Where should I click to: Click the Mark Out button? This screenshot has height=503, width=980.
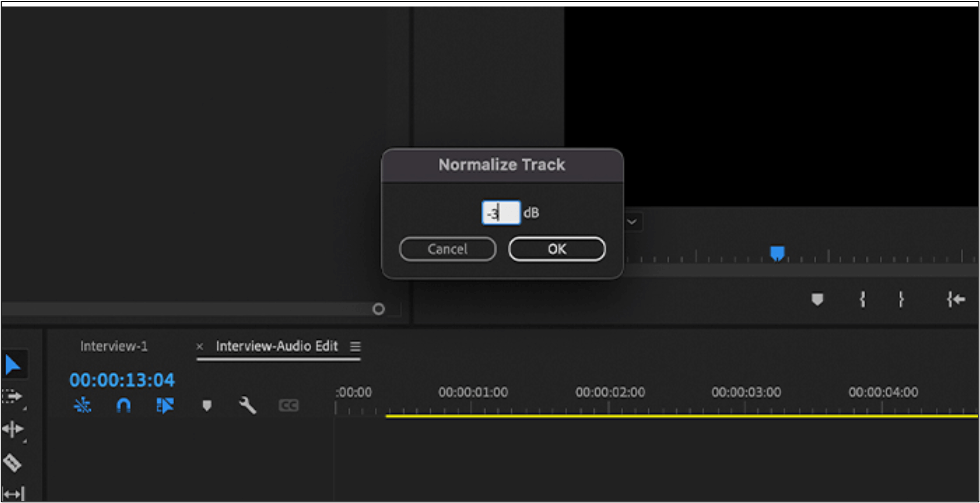pos(901,300)
